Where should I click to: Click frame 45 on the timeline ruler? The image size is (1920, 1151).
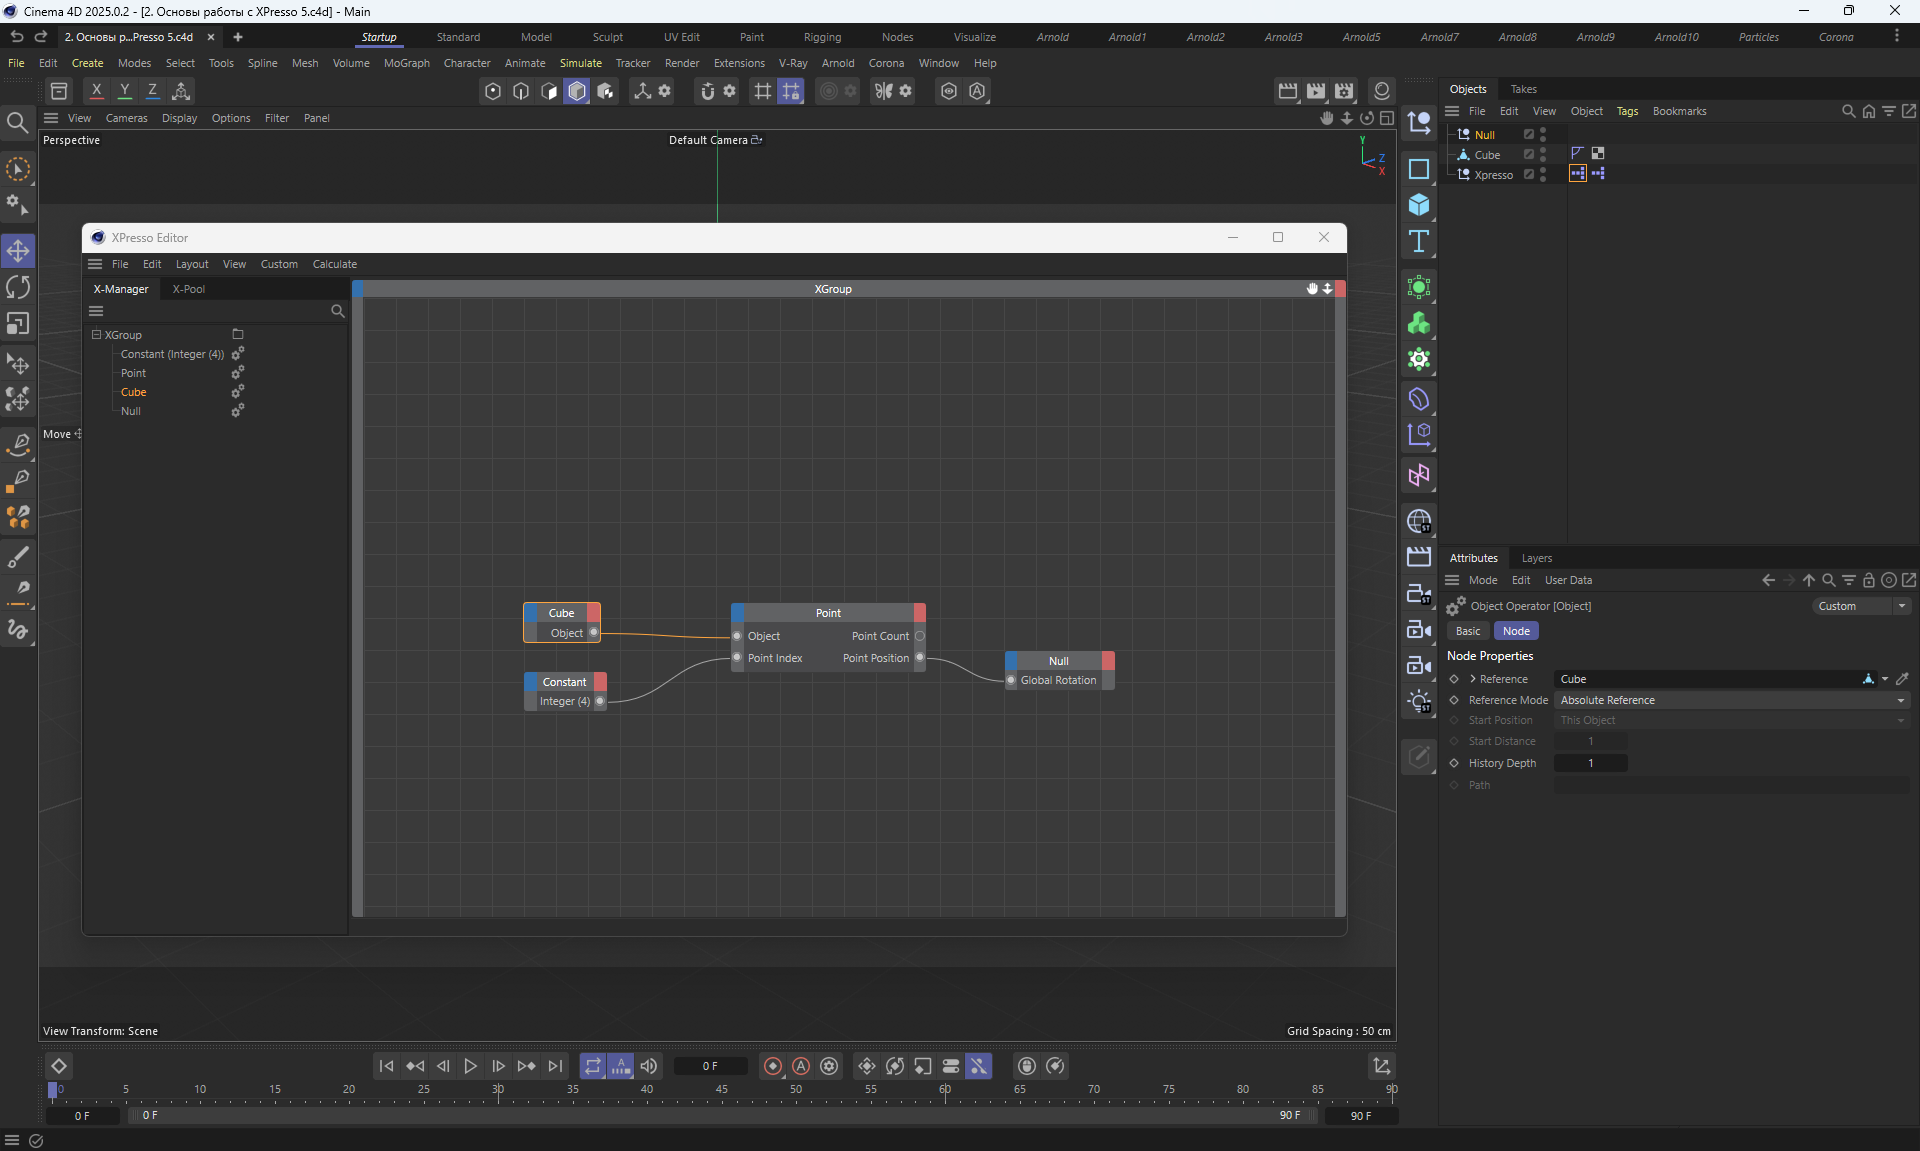(721, 1090)
